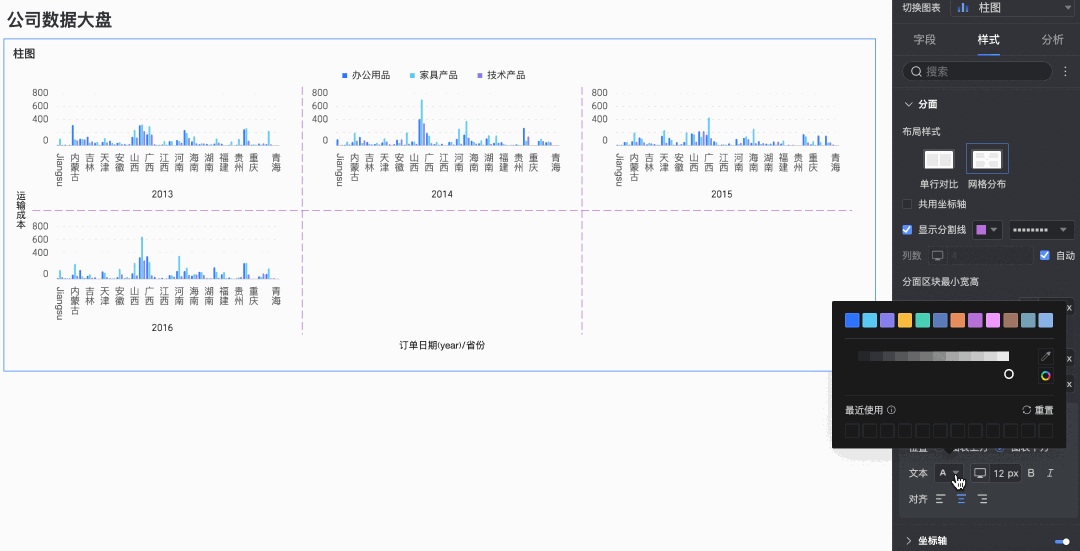Click the first empty recent color slot
This screenshot has height=551, width=1080.
tap(852, 431)
